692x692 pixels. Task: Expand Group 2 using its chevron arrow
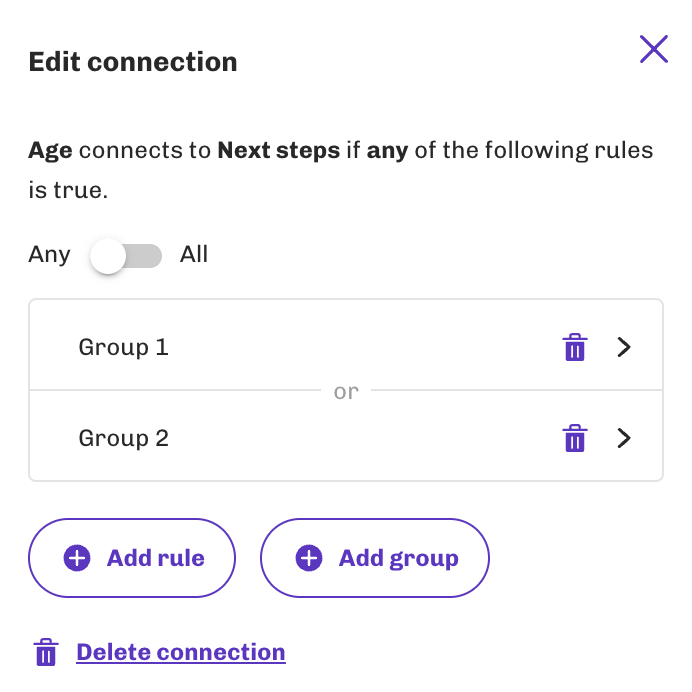pos(624,438)
